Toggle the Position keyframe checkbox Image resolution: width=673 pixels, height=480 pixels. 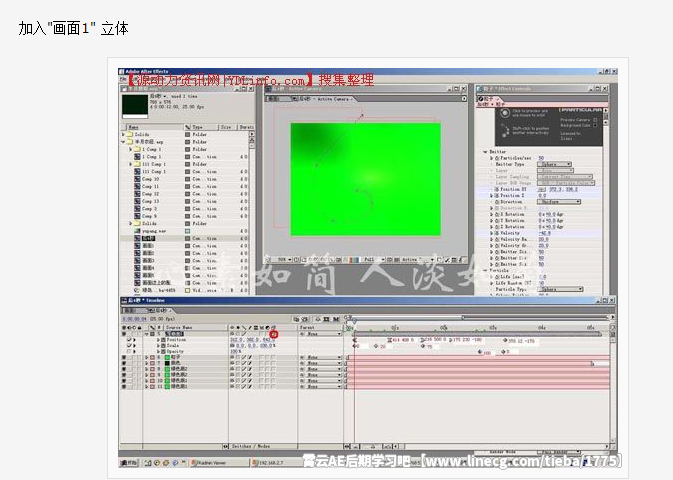pos(129,340)
